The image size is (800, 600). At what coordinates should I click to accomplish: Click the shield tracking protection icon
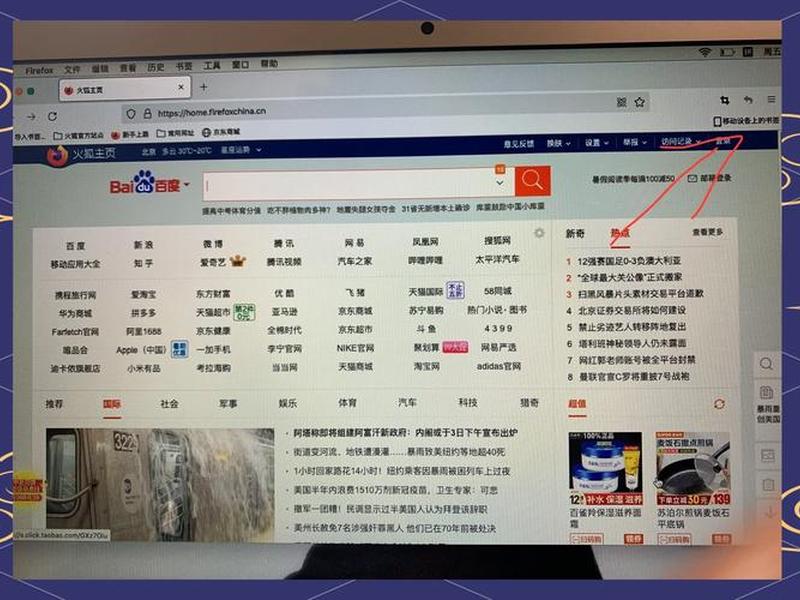point(131,114)
